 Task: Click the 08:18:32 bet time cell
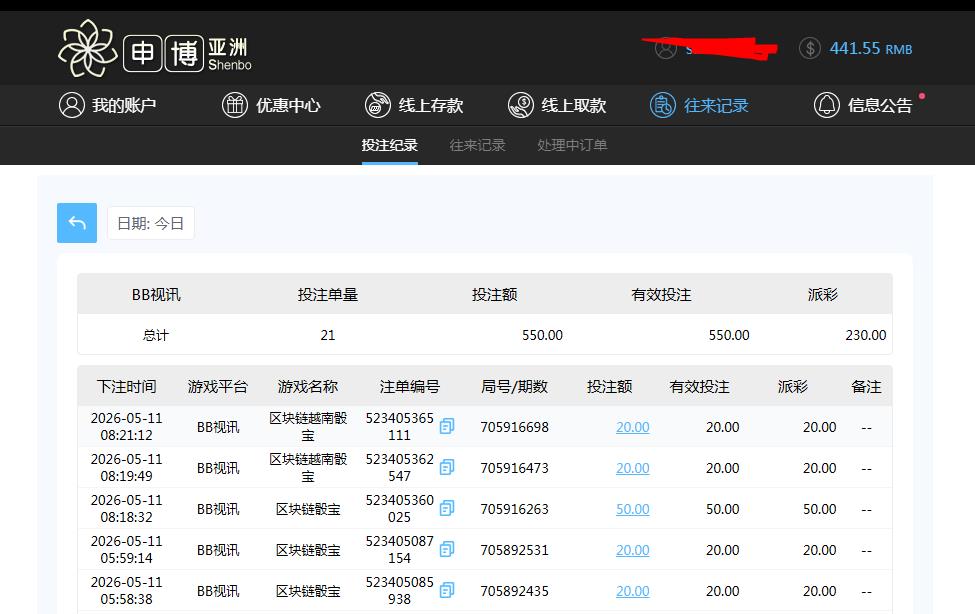coord(126,509)
